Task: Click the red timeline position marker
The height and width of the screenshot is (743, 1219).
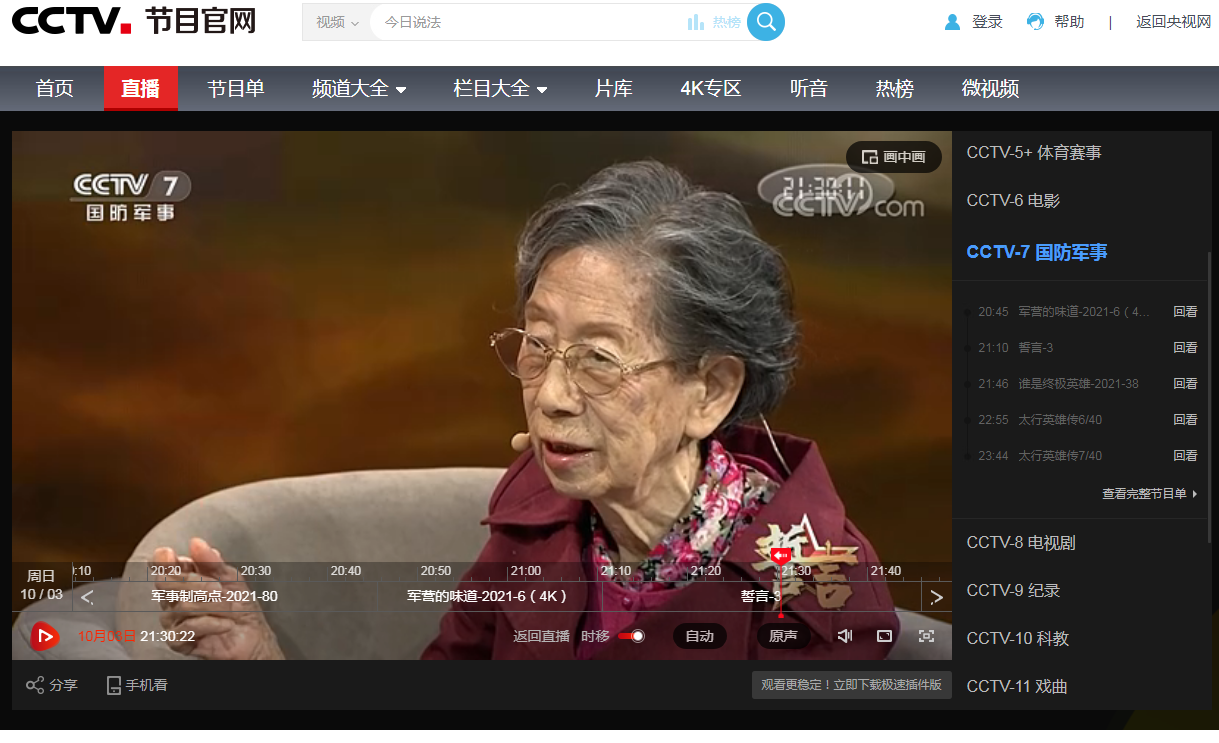Action: coord(781,556)
